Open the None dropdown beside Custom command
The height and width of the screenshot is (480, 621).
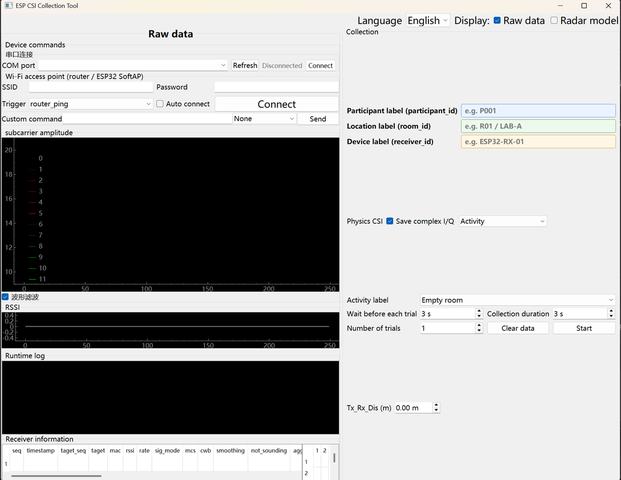click(264, 118)
